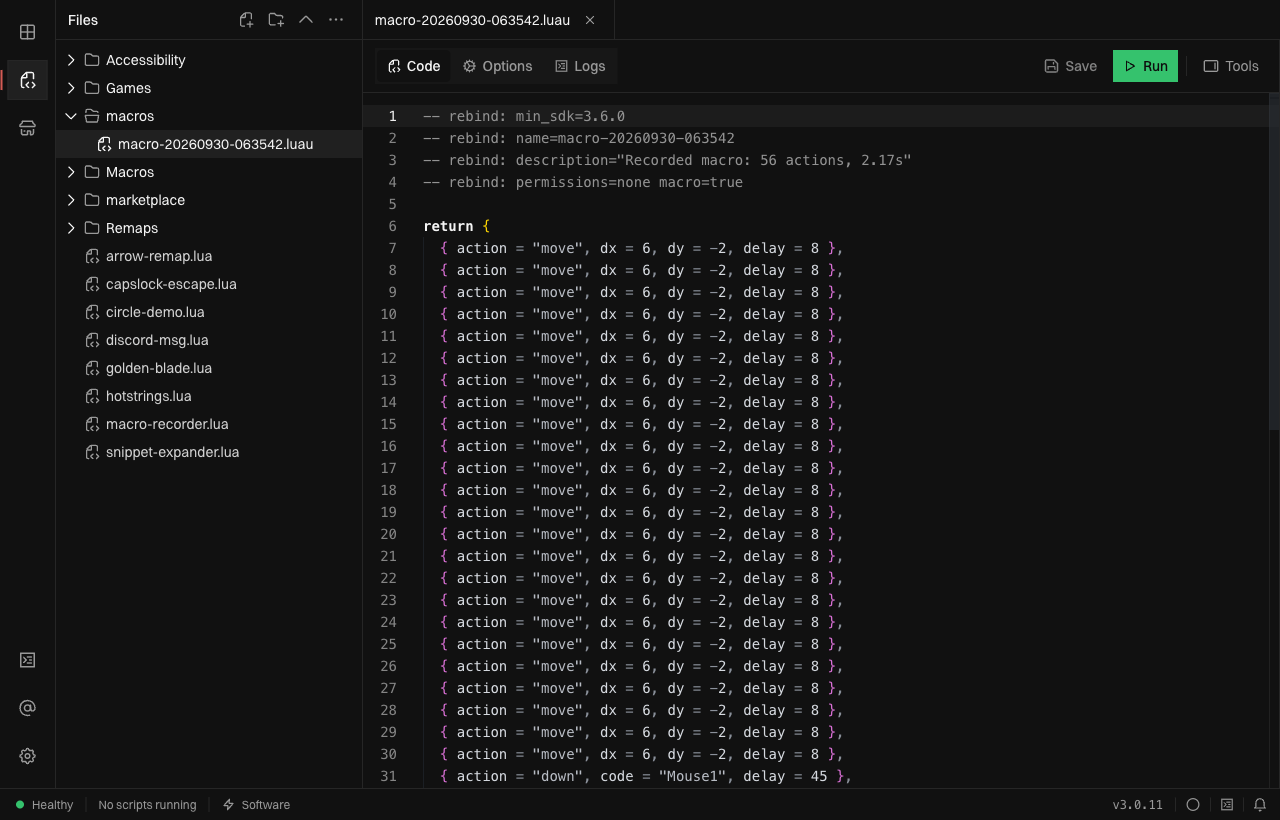
Task: Run the macro script
Action: [x=1145, y=66]
